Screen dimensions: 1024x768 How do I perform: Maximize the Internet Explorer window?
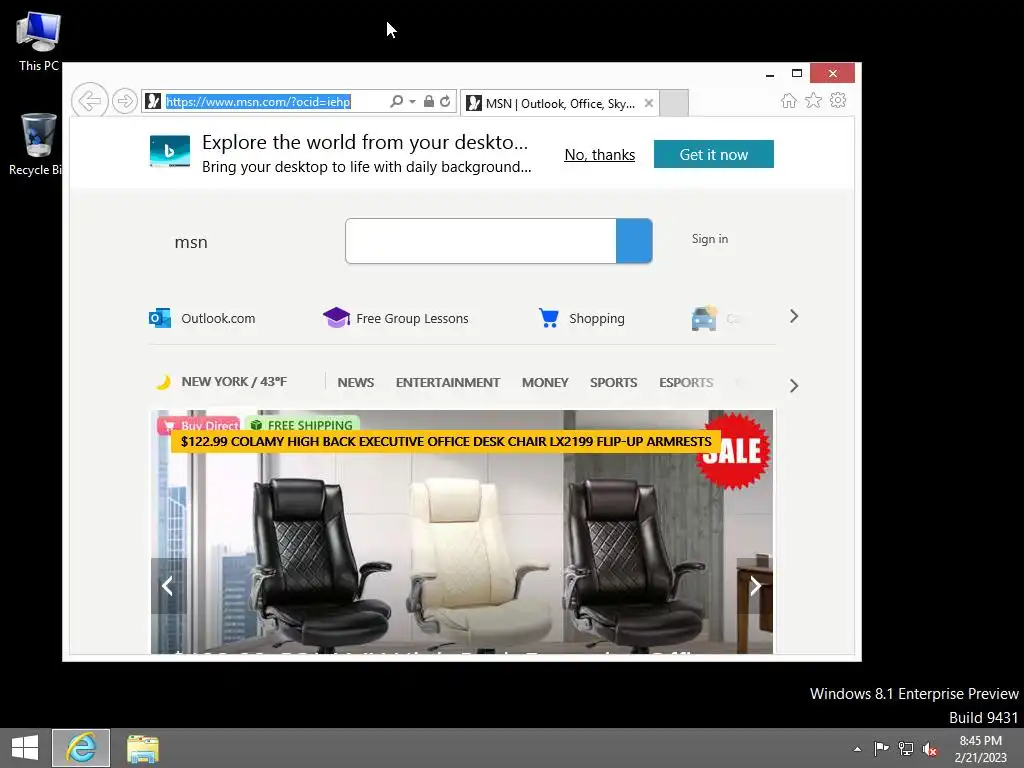click(x=797, y=73)
